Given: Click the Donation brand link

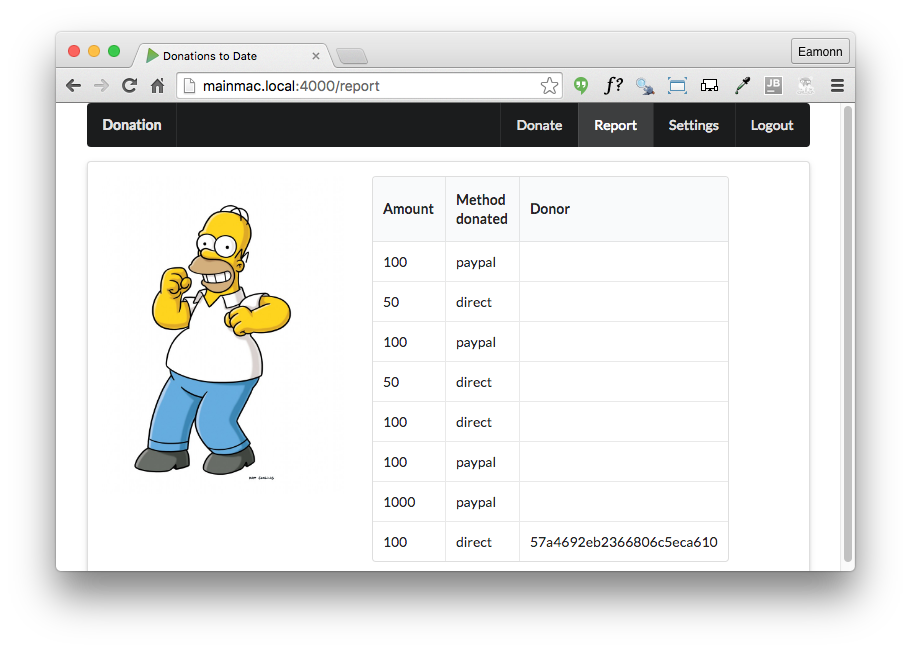Looking at the screenshot, I should pos(132,125).
